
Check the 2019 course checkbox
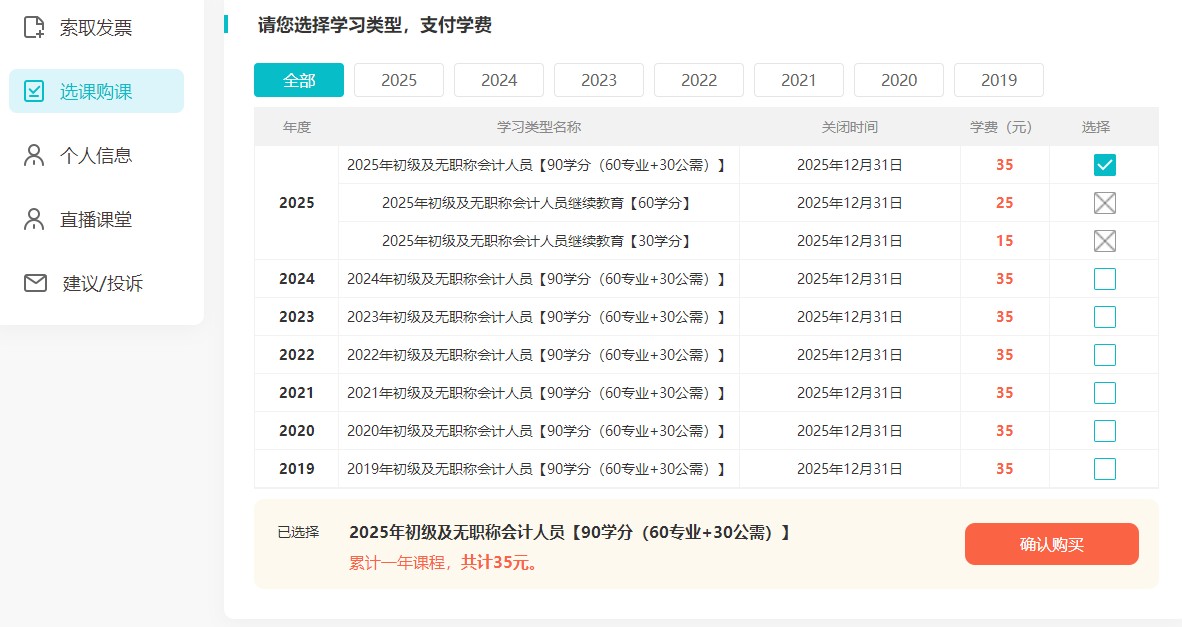point(1104,468)
